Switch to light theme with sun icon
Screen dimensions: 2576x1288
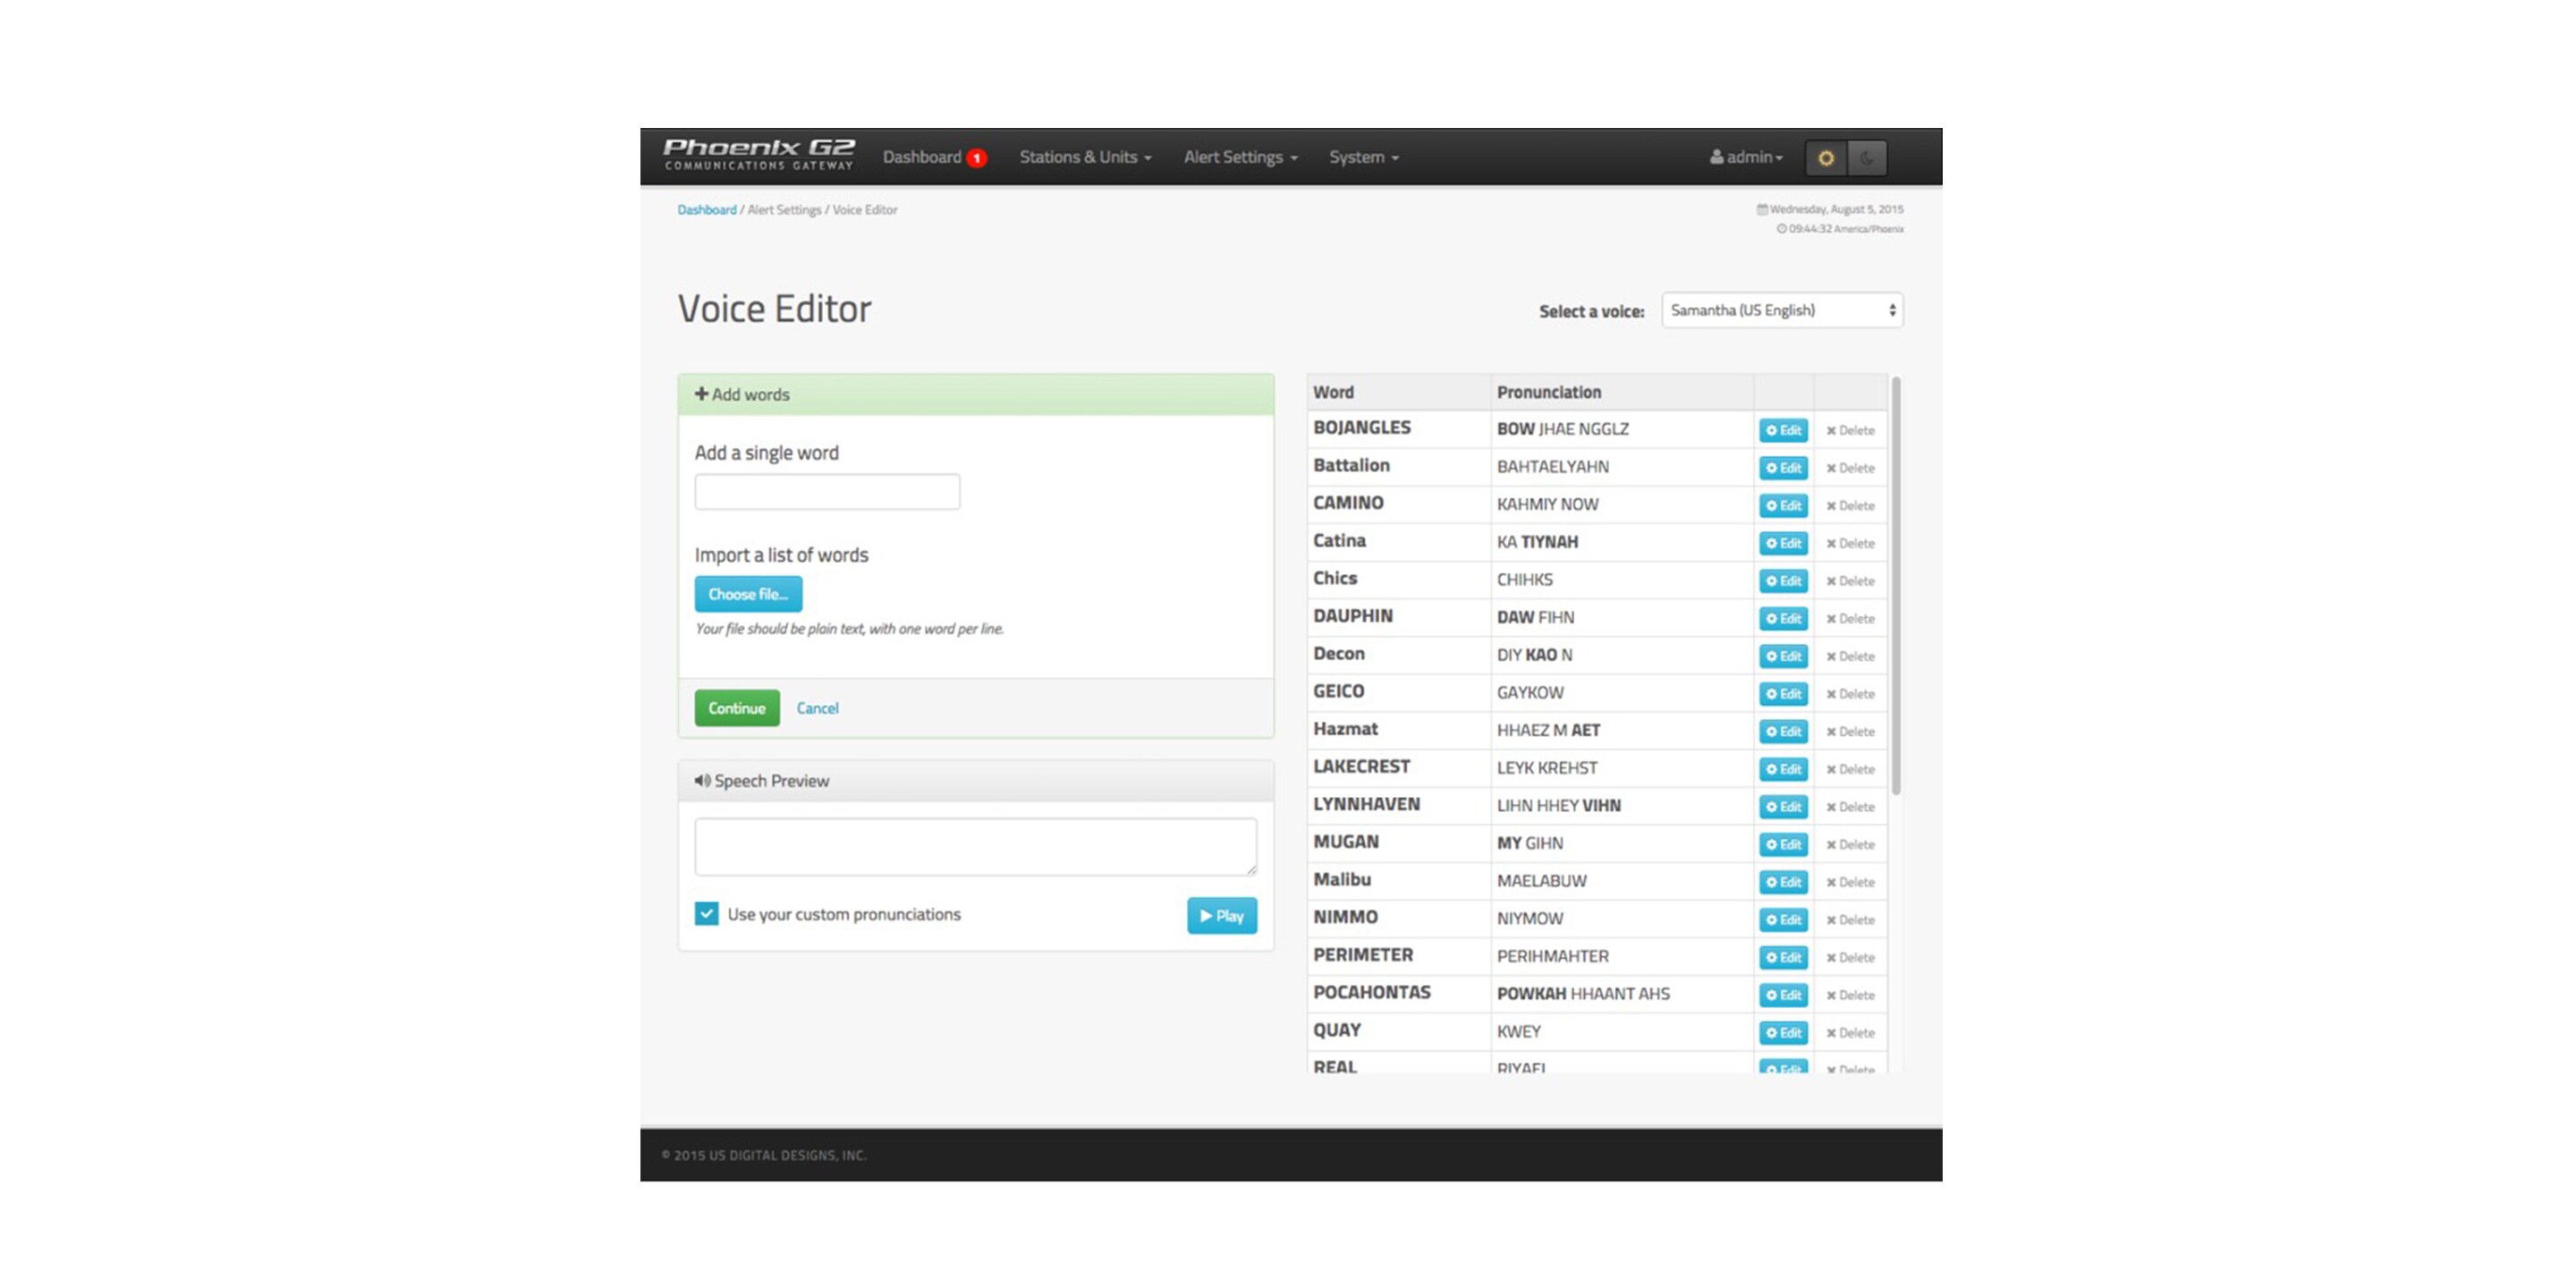[x=1825, y=158]
